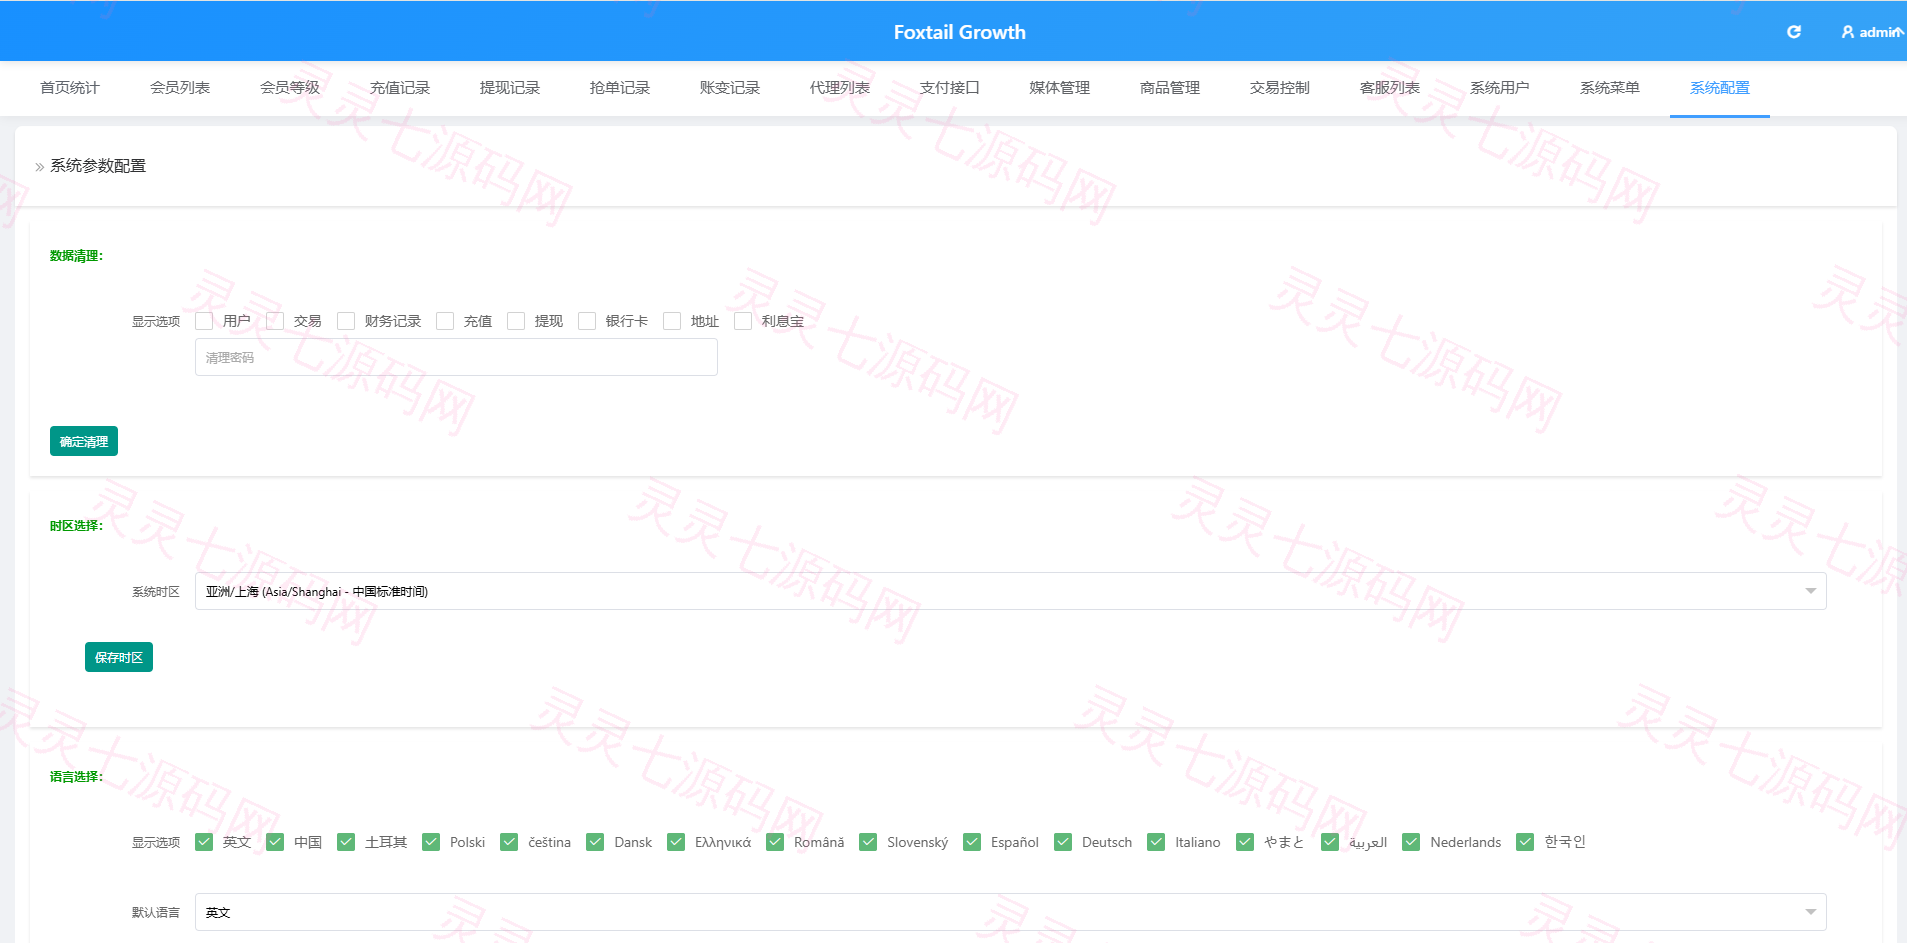Switch to the 充值记录 tab

click(x=400, y=88)
